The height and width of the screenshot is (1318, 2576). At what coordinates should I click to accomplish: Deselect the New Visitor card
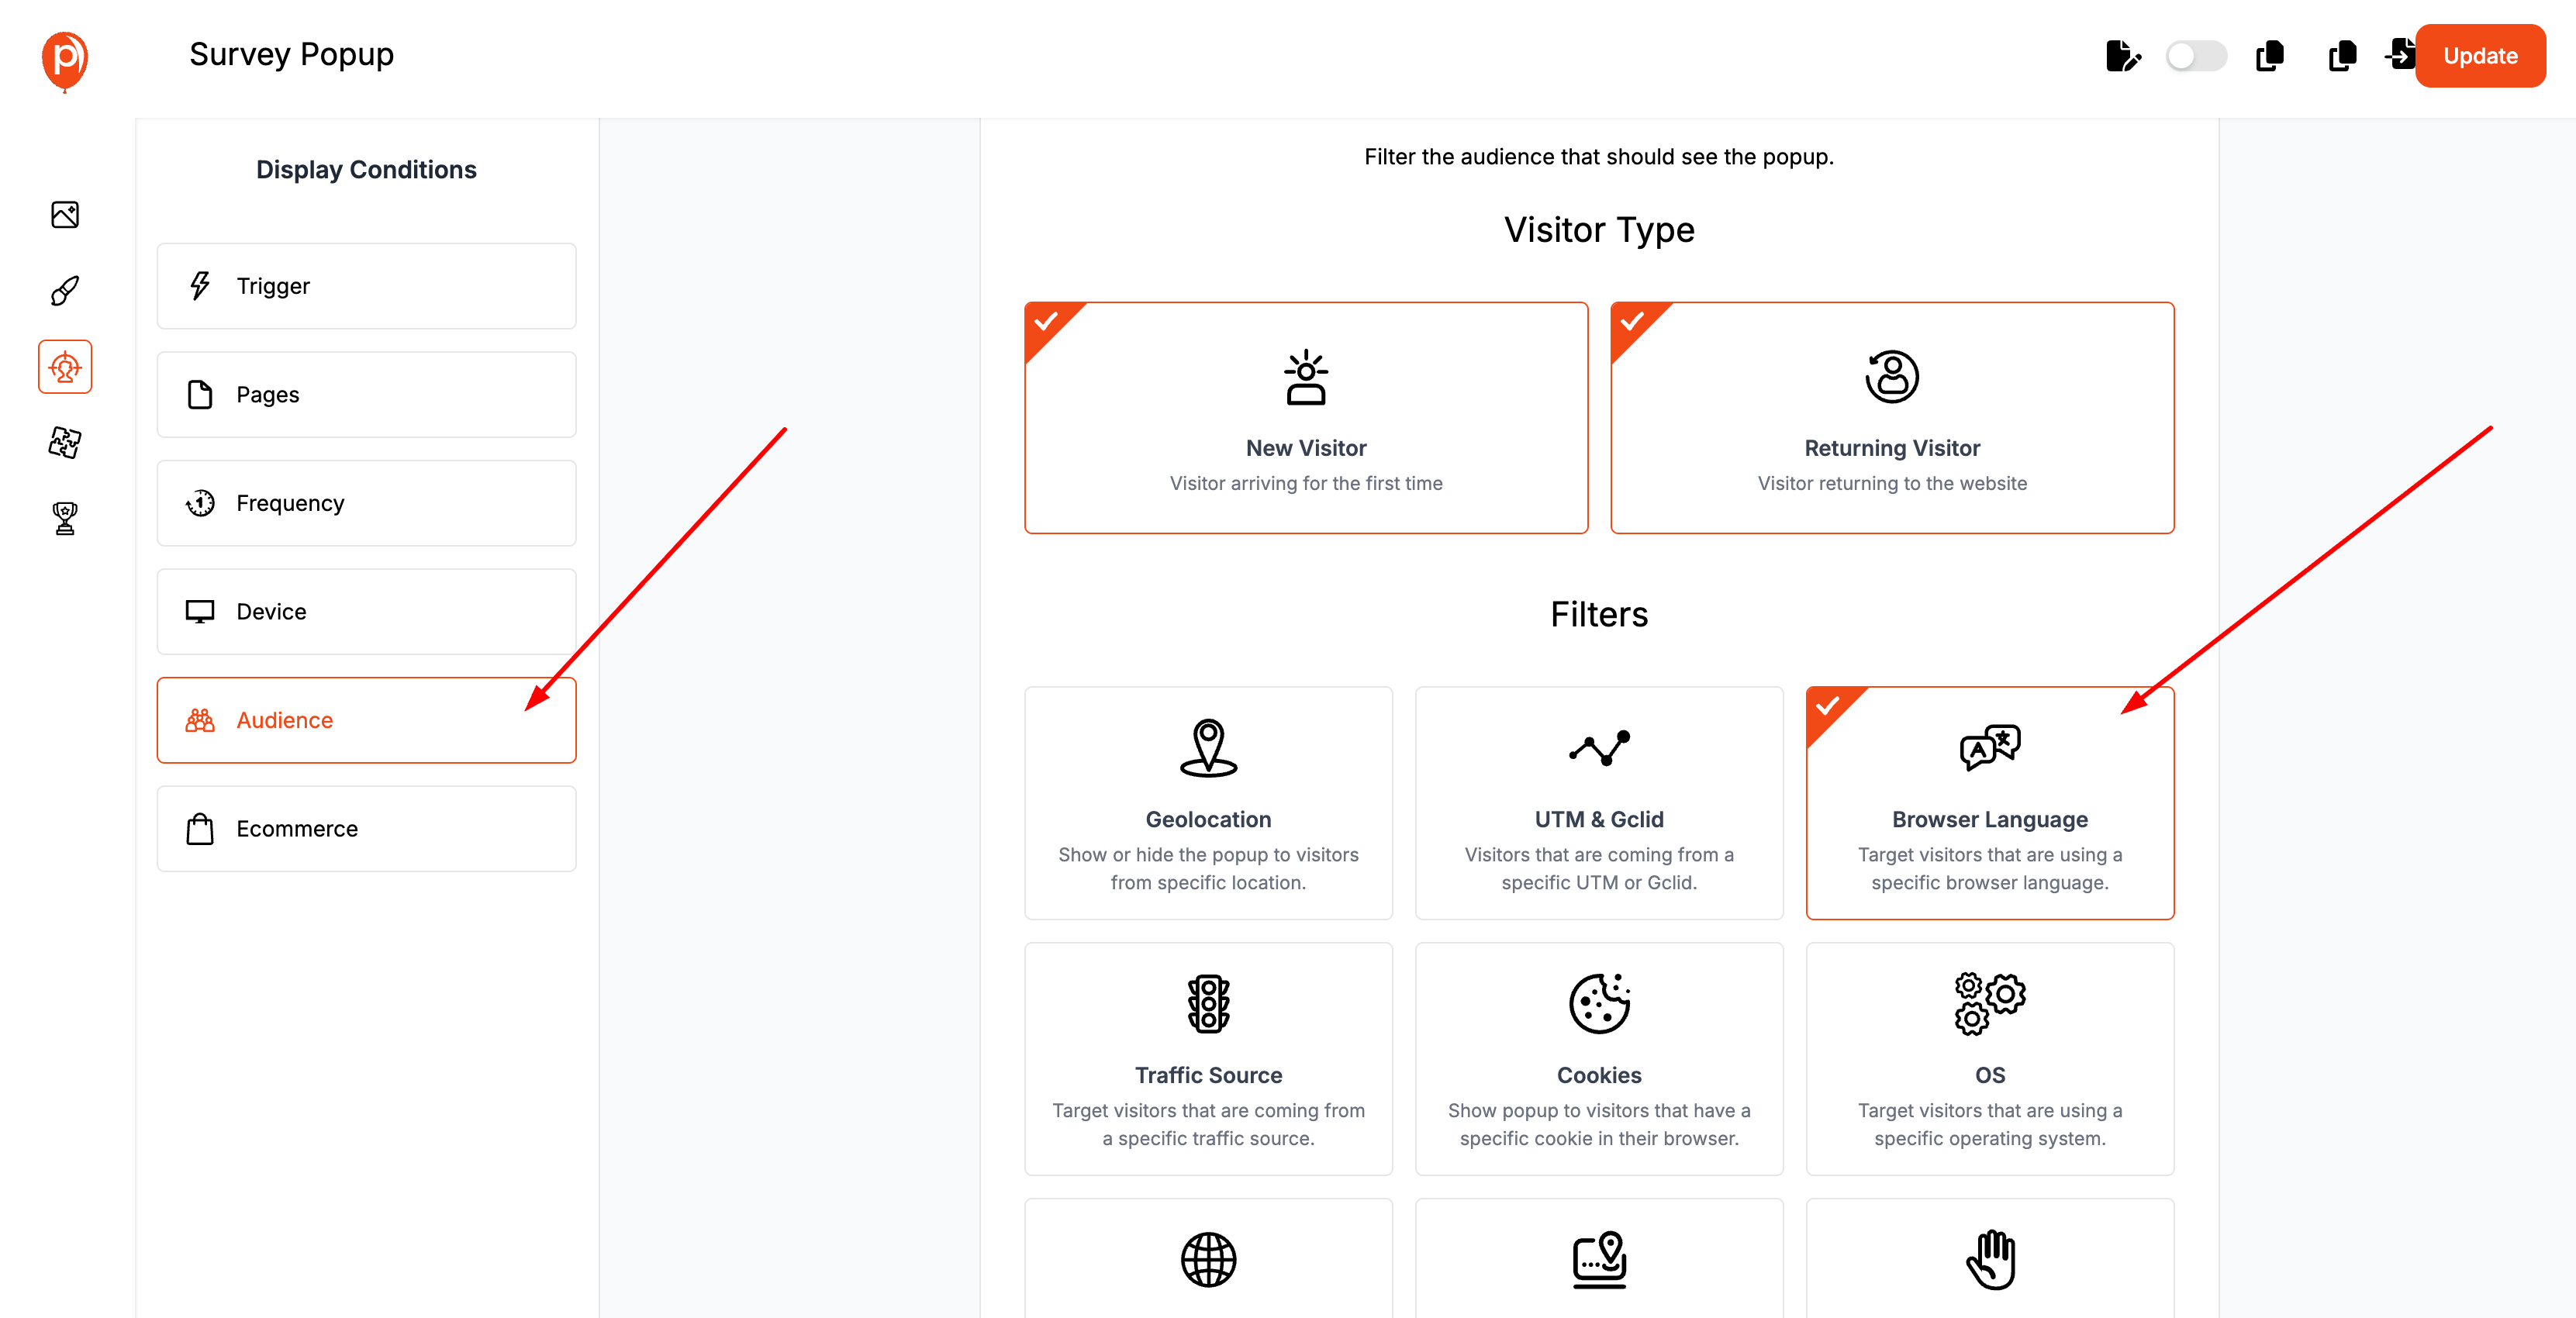pyautogui.click(x=1306, y=418)
